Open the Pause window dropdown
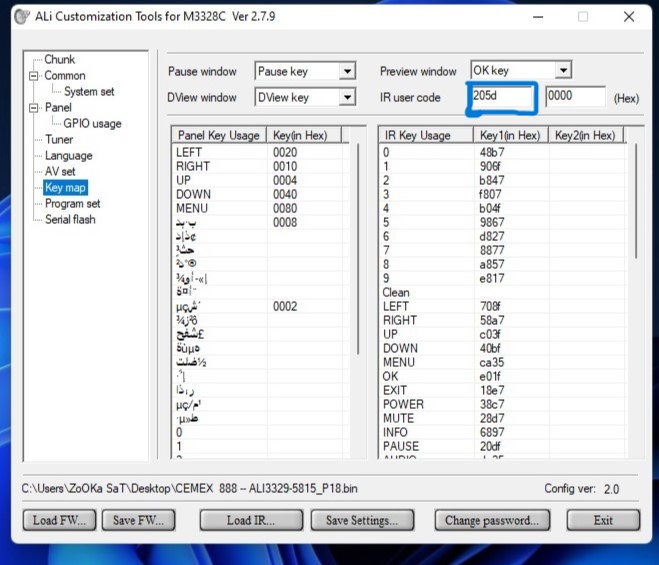 (347, 71)
